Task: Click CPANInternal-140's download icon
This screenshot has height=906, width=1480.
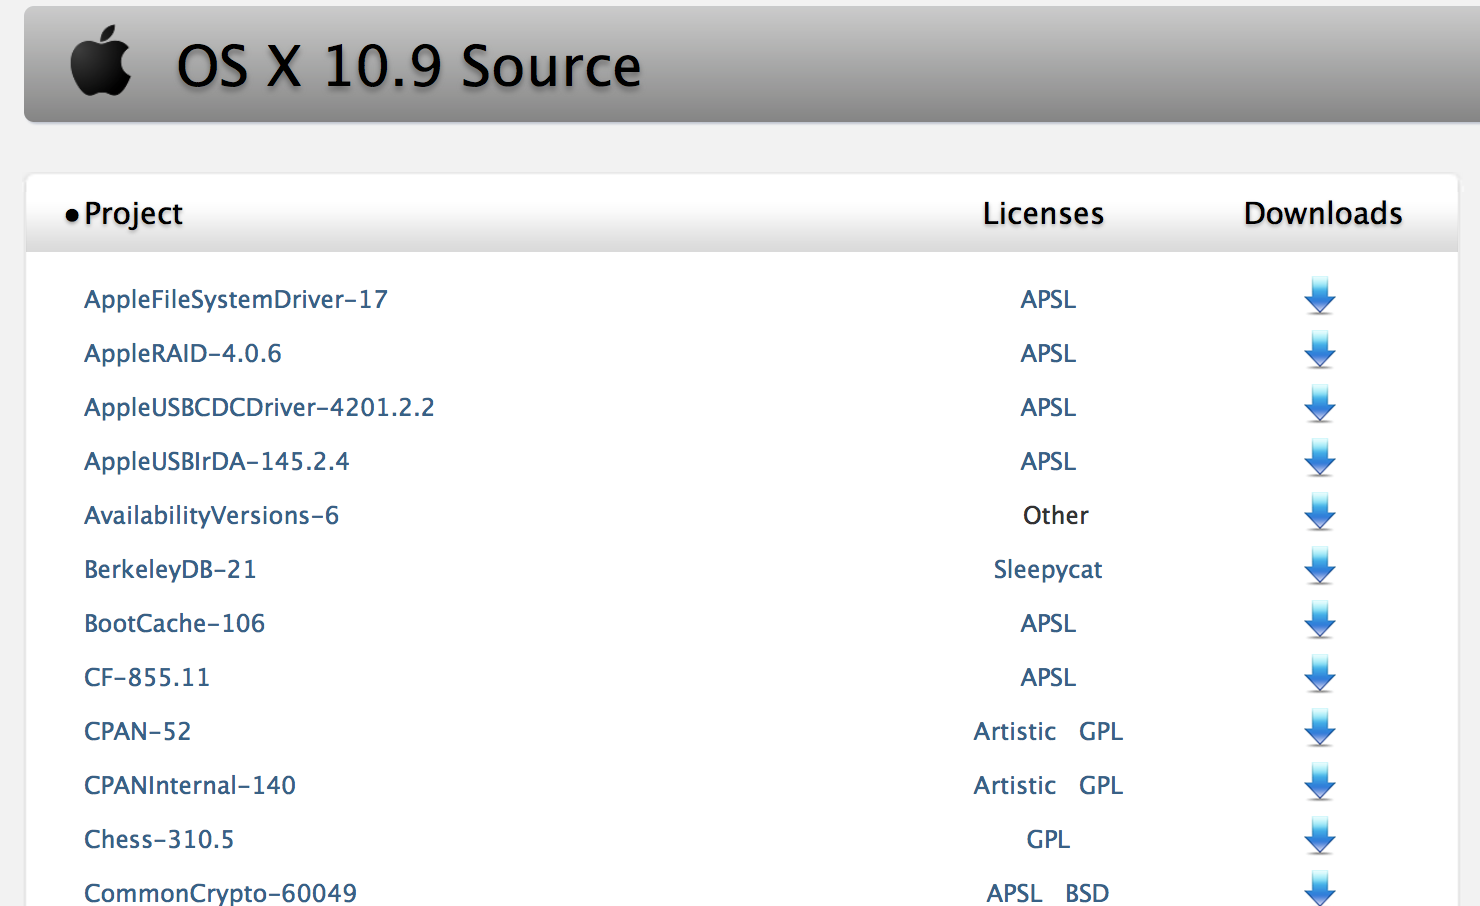Action: click(x=1319, y=784)
